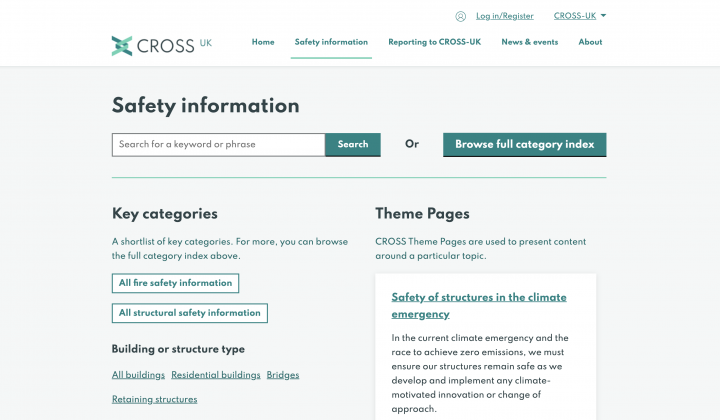
Task: Go to the Home menu item
Action: point(263,42)
